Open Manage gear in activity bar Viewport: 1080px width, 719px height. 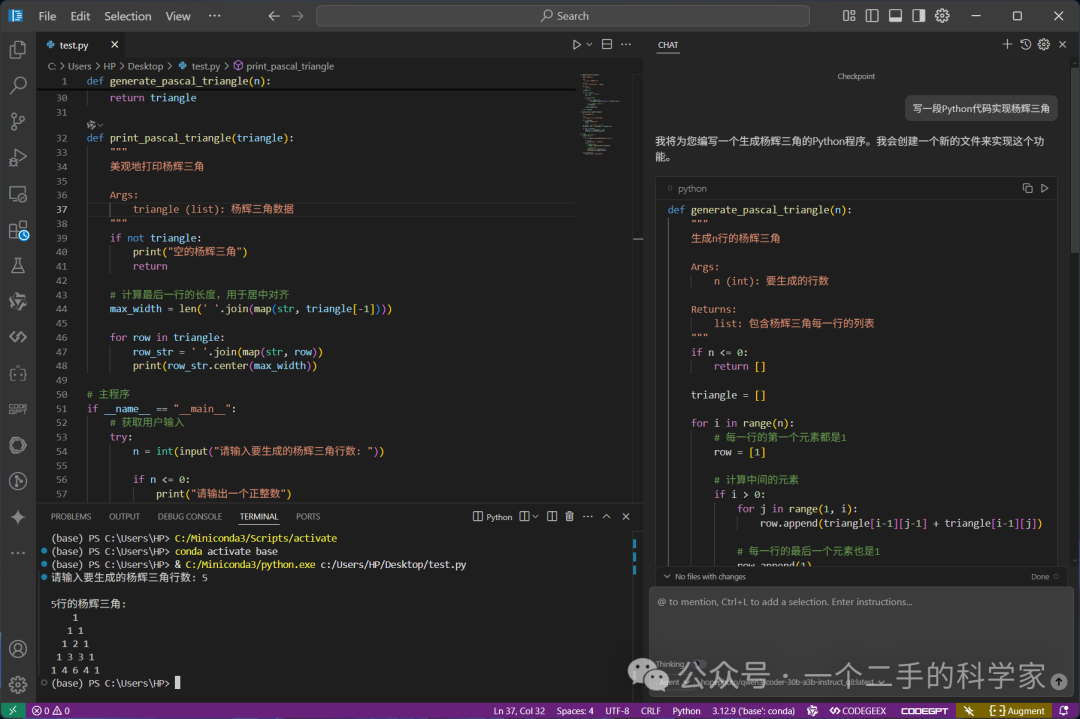18,685
